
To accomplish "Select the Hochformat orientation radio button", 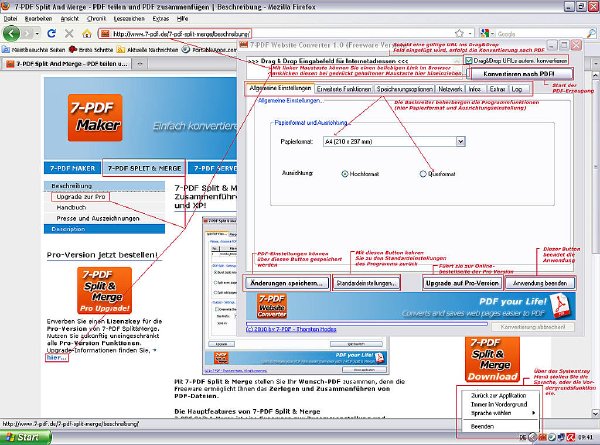I will pos(344,174).
